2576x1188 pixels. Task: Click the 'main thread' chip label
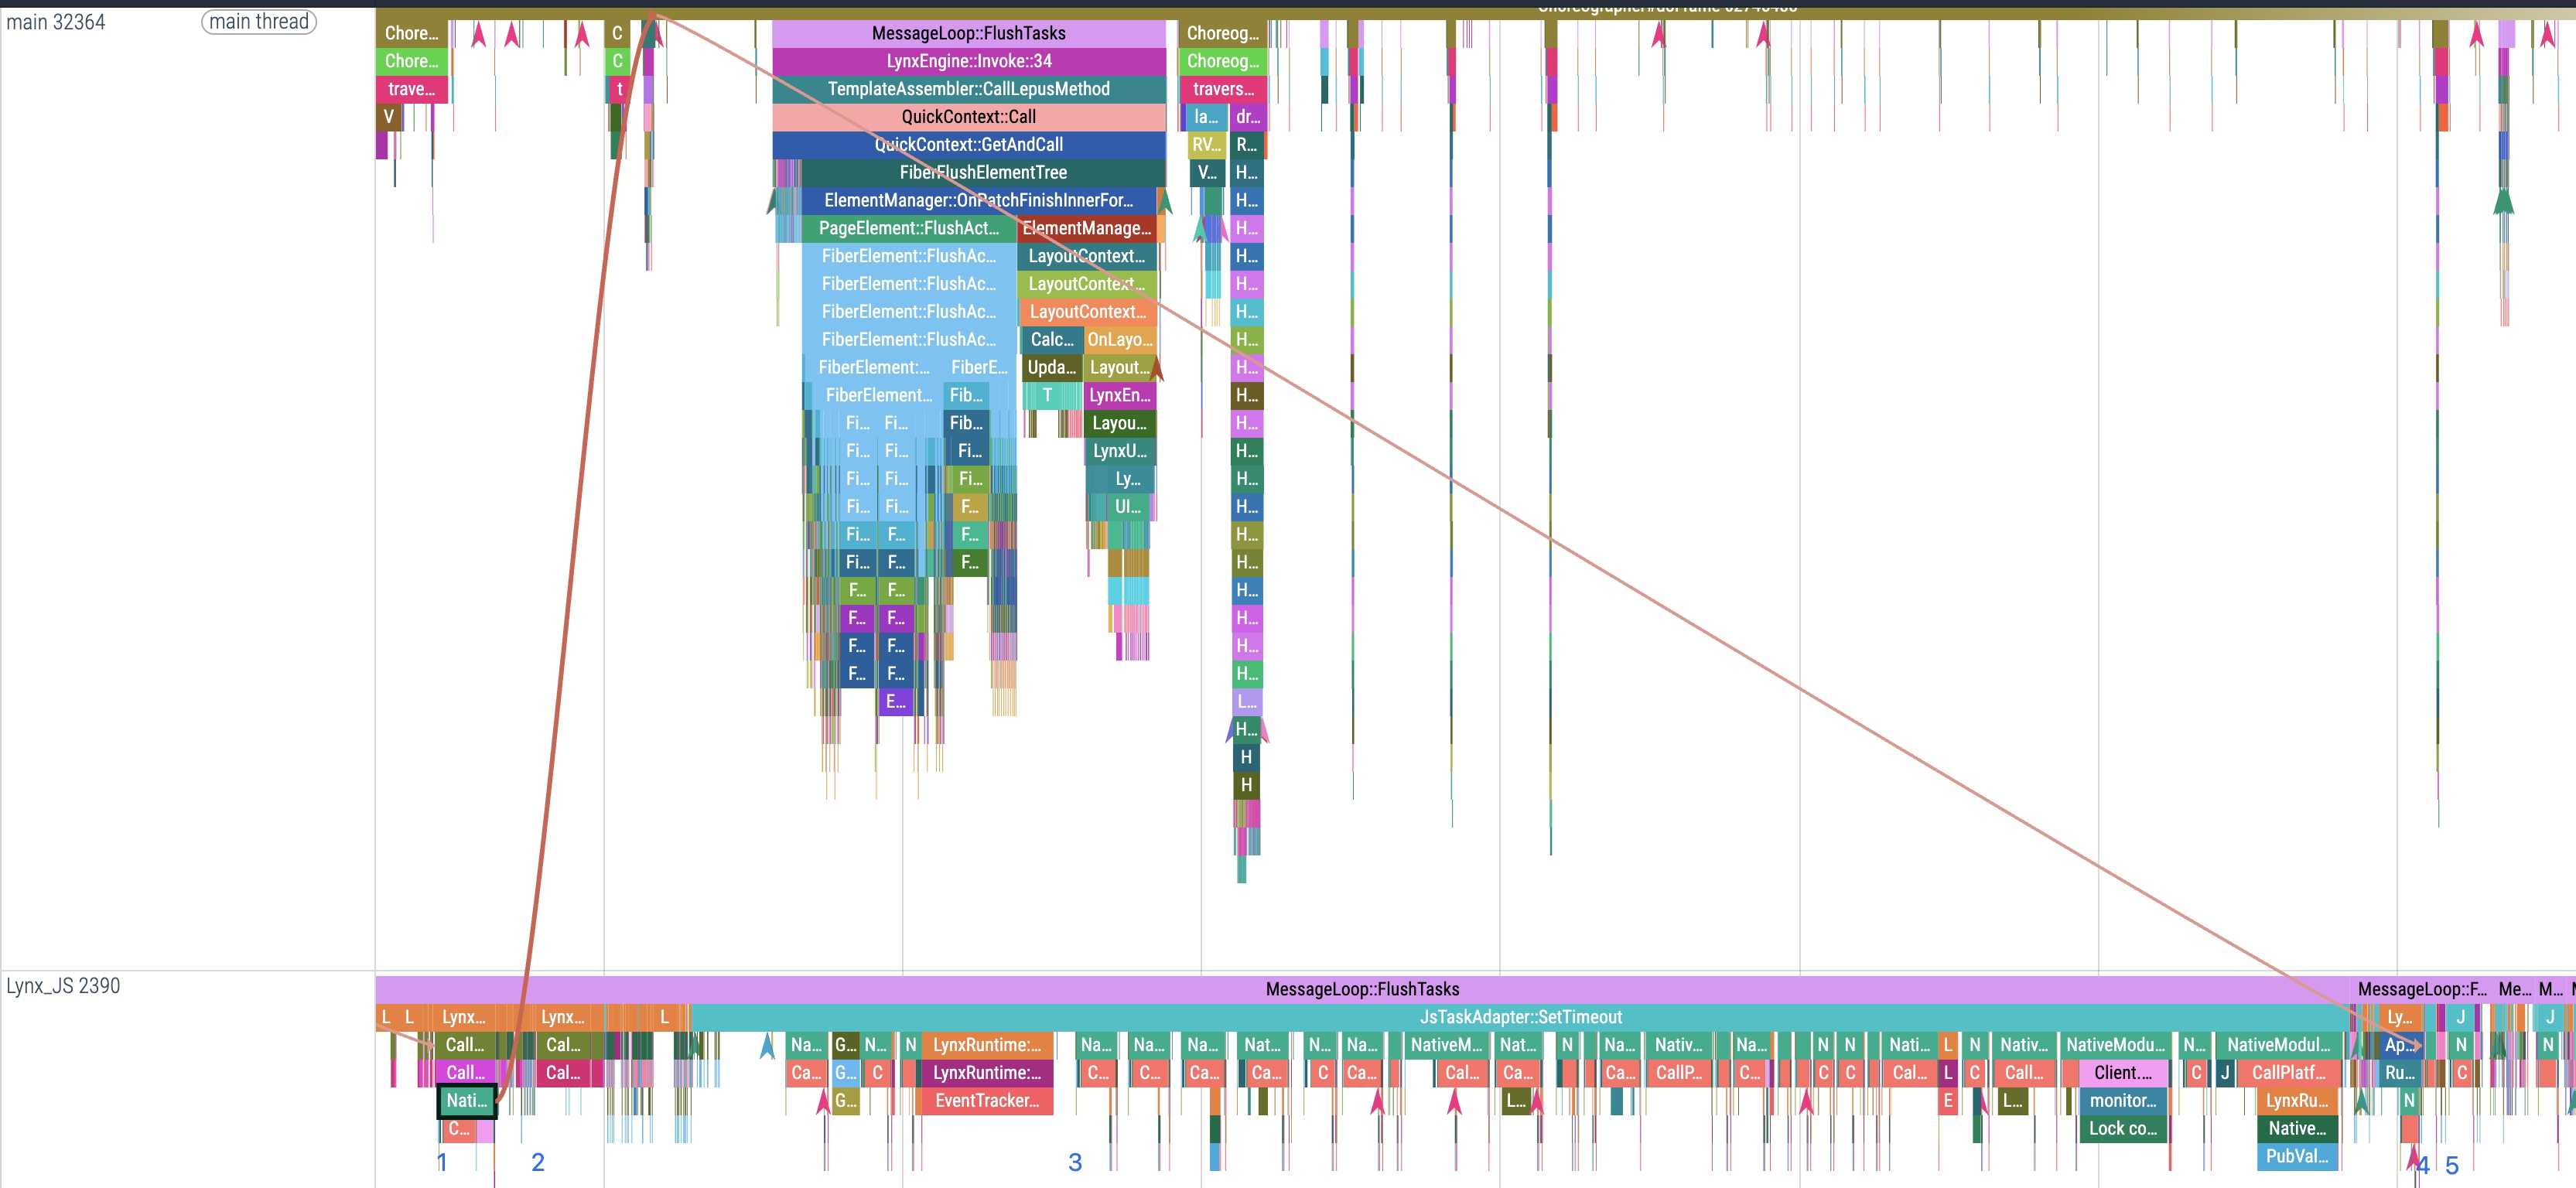click(258, 22)
